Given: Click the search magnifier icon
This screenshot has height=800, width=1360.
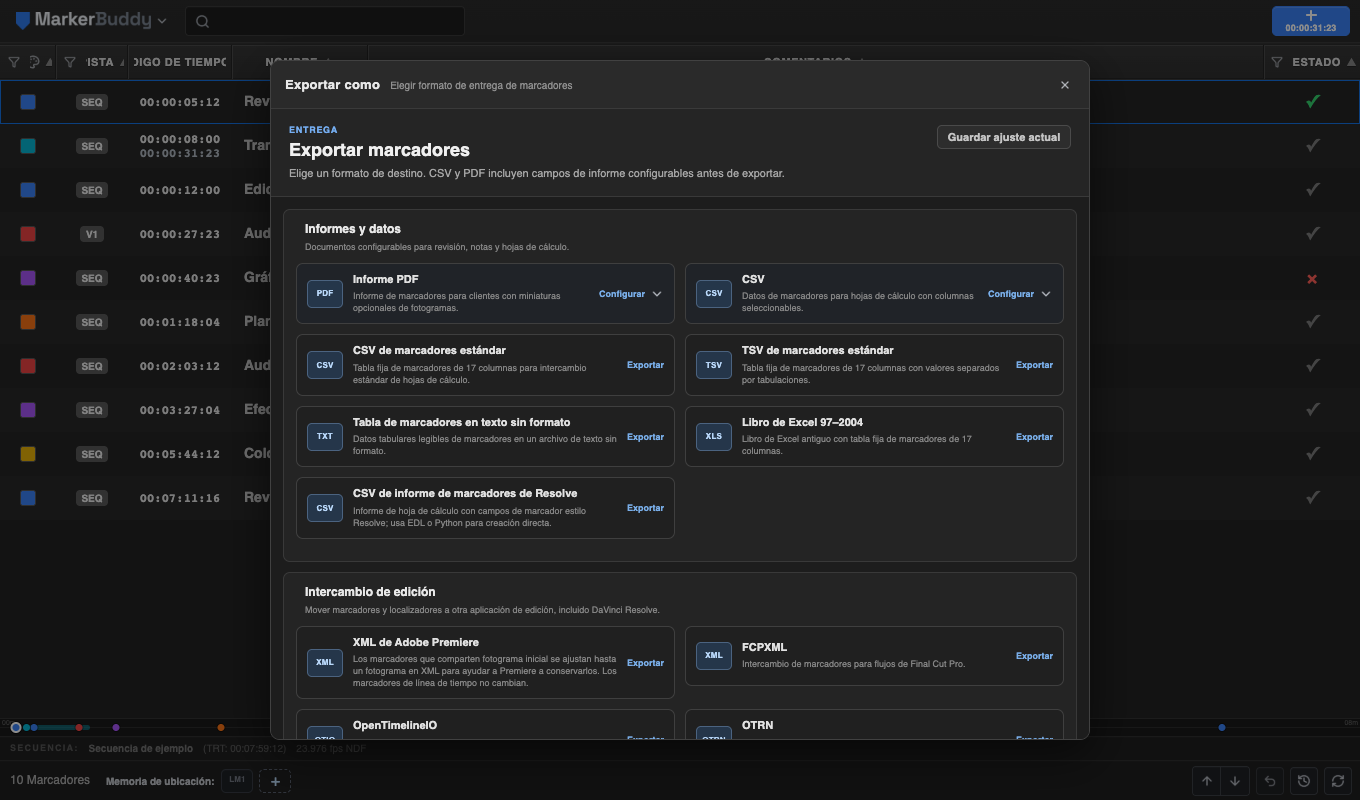Looking at the screenshot, I should [x=203, y=21].
